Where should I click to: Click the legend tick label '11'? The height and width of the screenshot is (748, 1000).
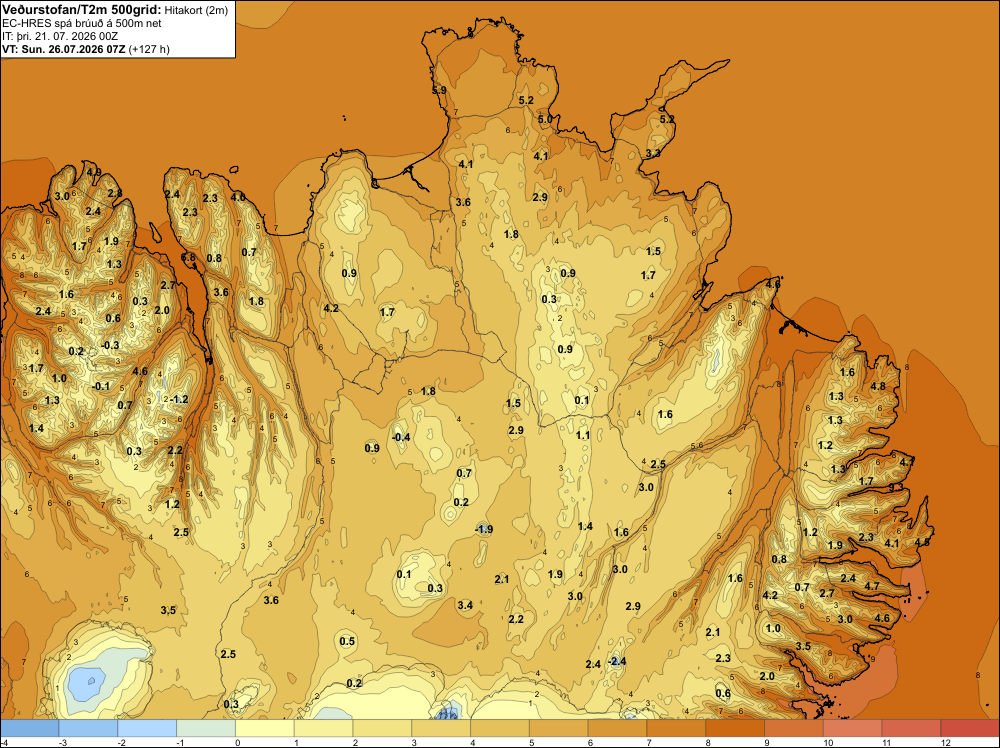[x=886, y=742]
